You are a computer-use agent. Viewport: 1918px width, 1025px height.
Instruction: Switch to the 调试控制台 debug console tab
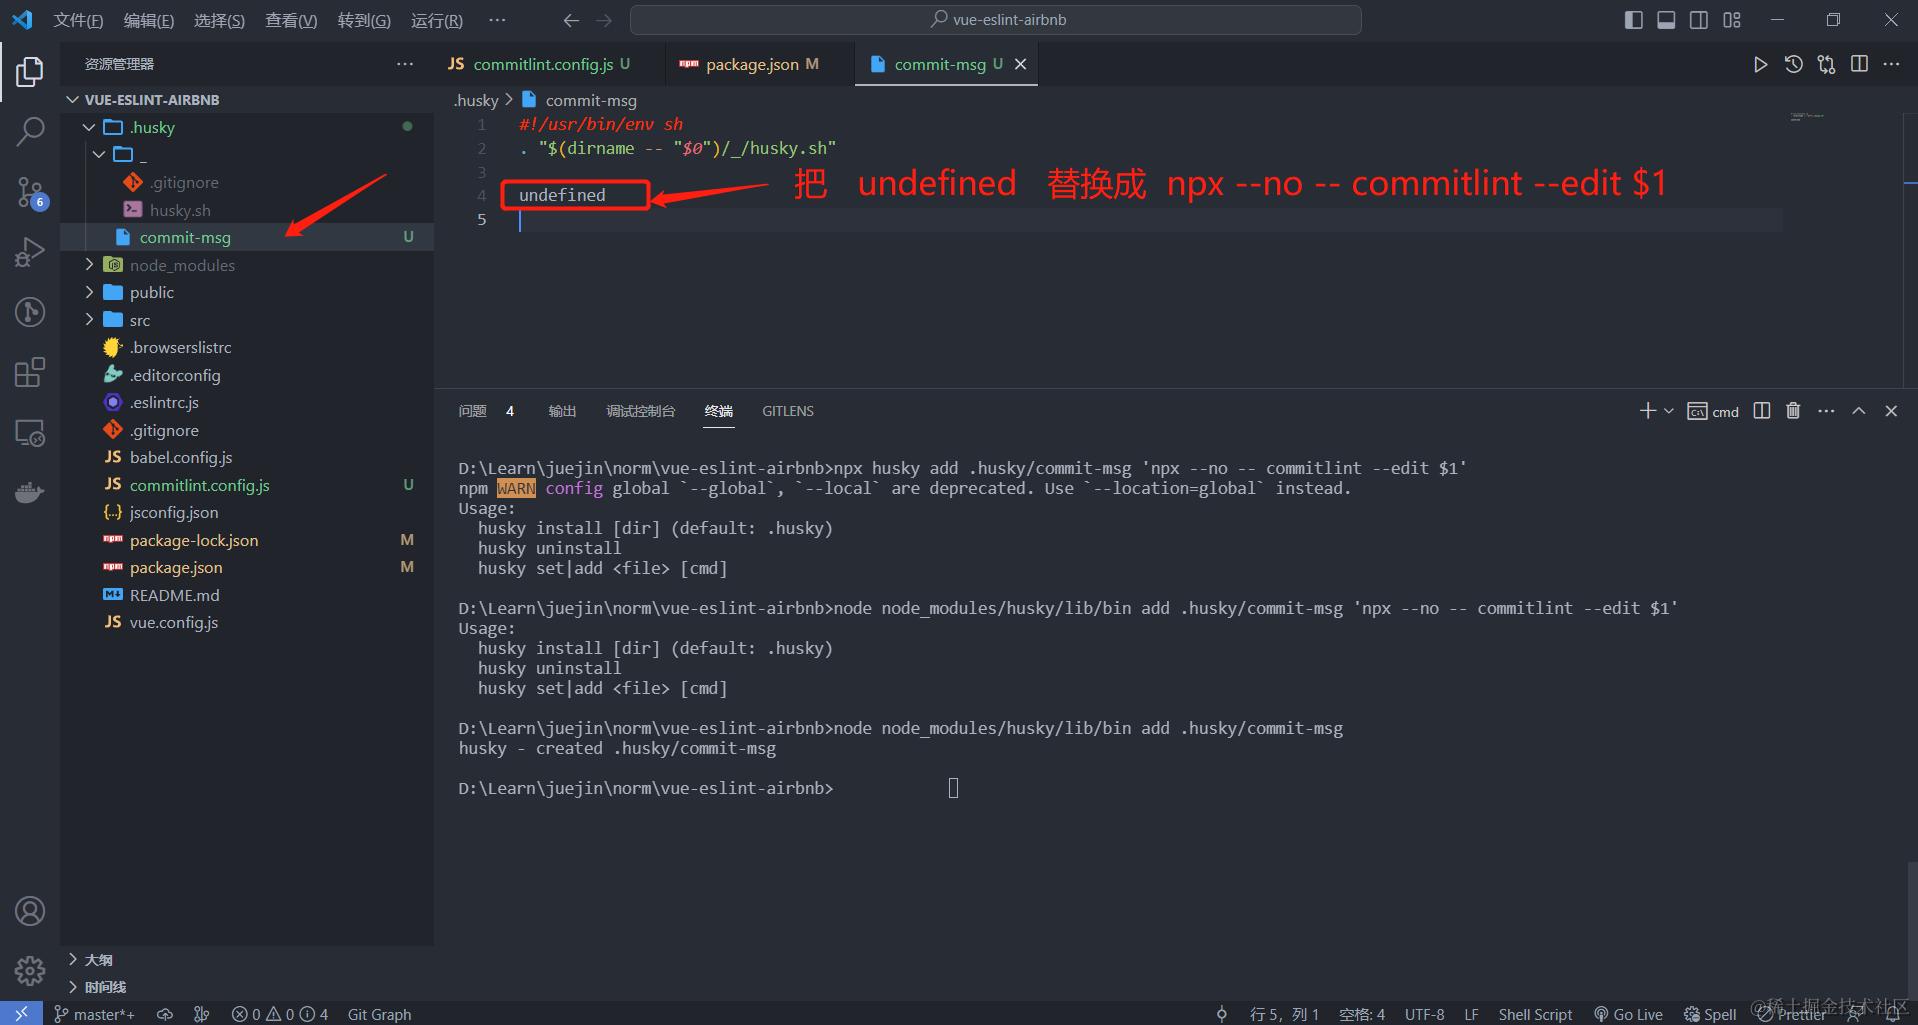pos(640,411)
